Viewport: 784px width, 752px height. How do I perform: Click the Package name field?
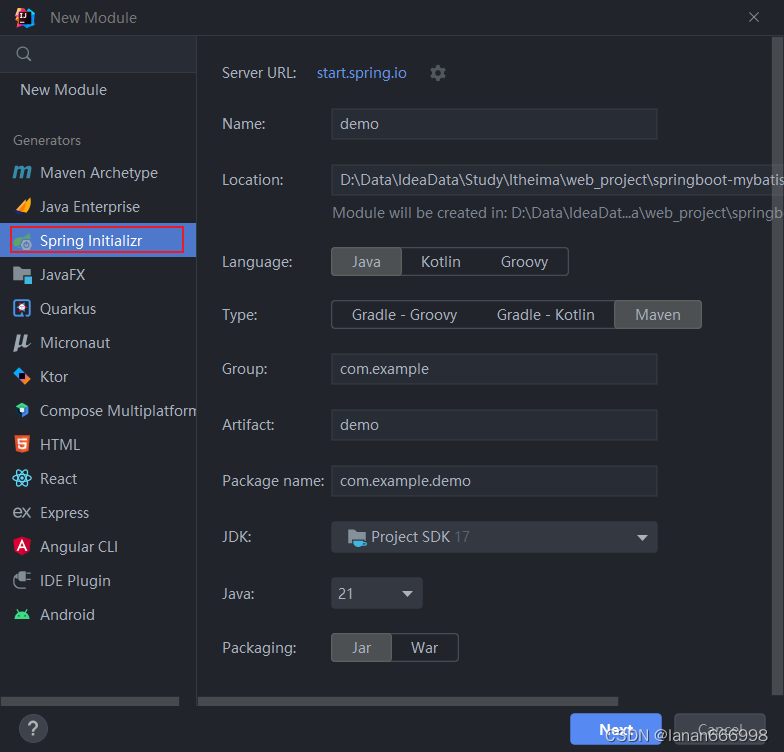(x=494, y=481)
